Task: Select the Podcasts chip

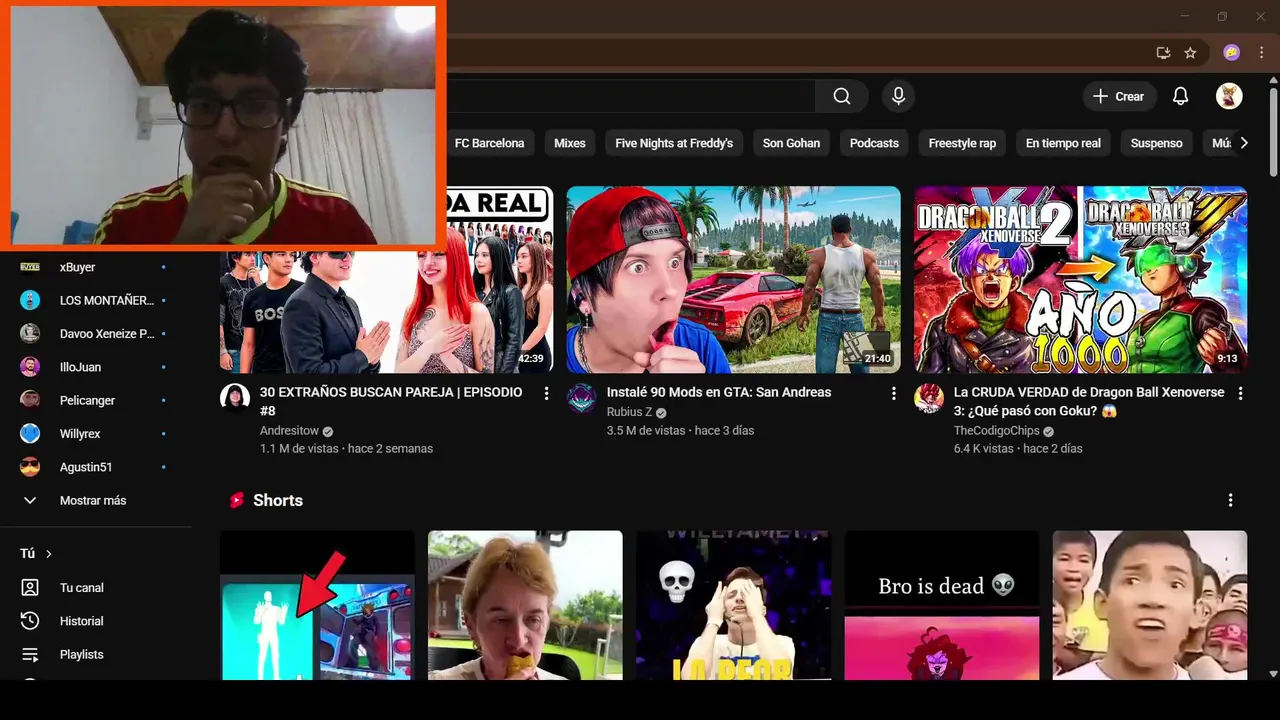Action: click(x=874, y=143)
